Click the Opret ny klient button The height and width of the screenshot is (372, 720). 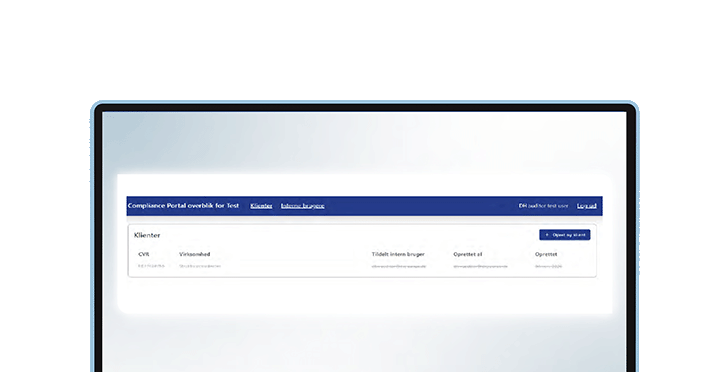(x=565, y=235)
